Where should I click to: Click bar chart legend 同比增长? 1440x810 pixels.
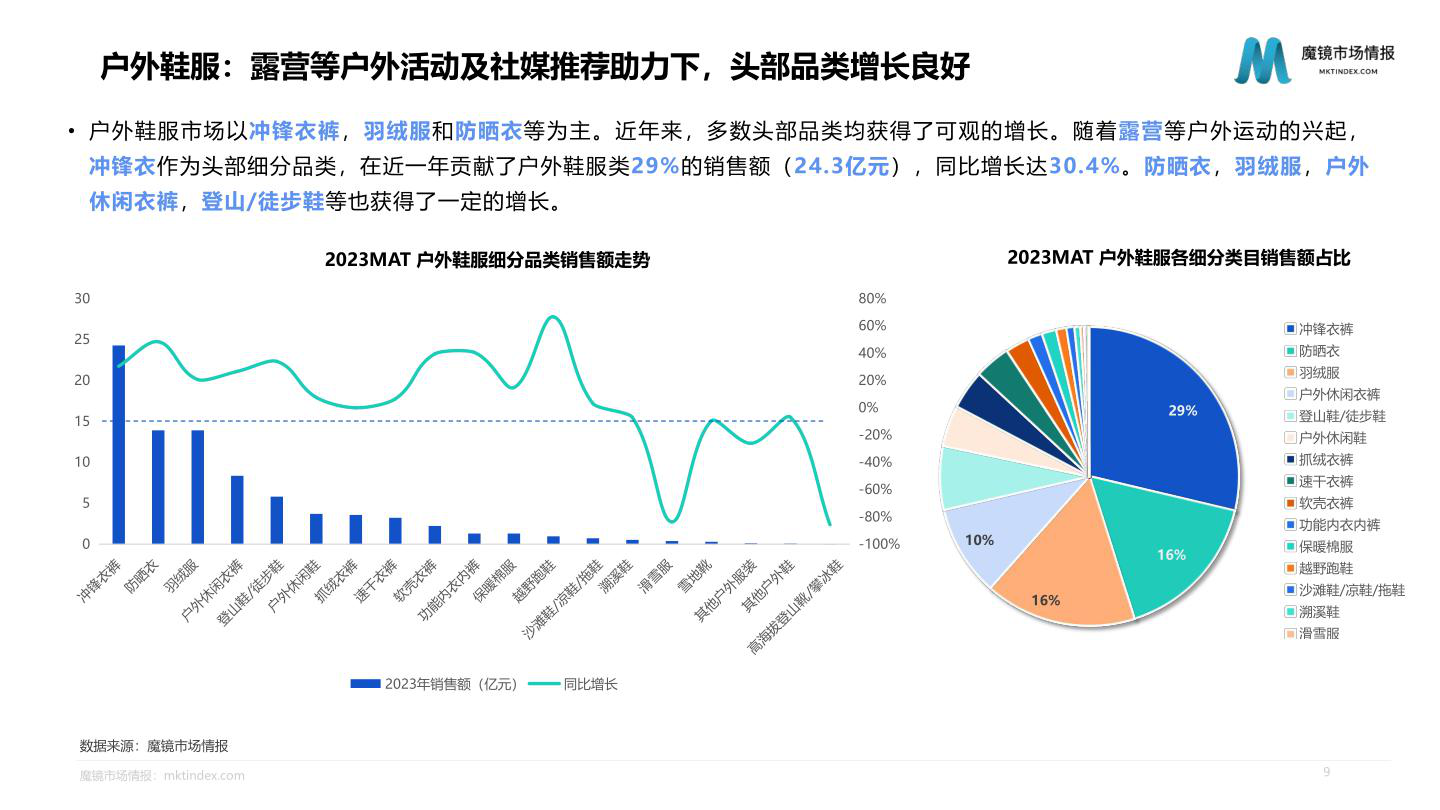tap(573, 684)
